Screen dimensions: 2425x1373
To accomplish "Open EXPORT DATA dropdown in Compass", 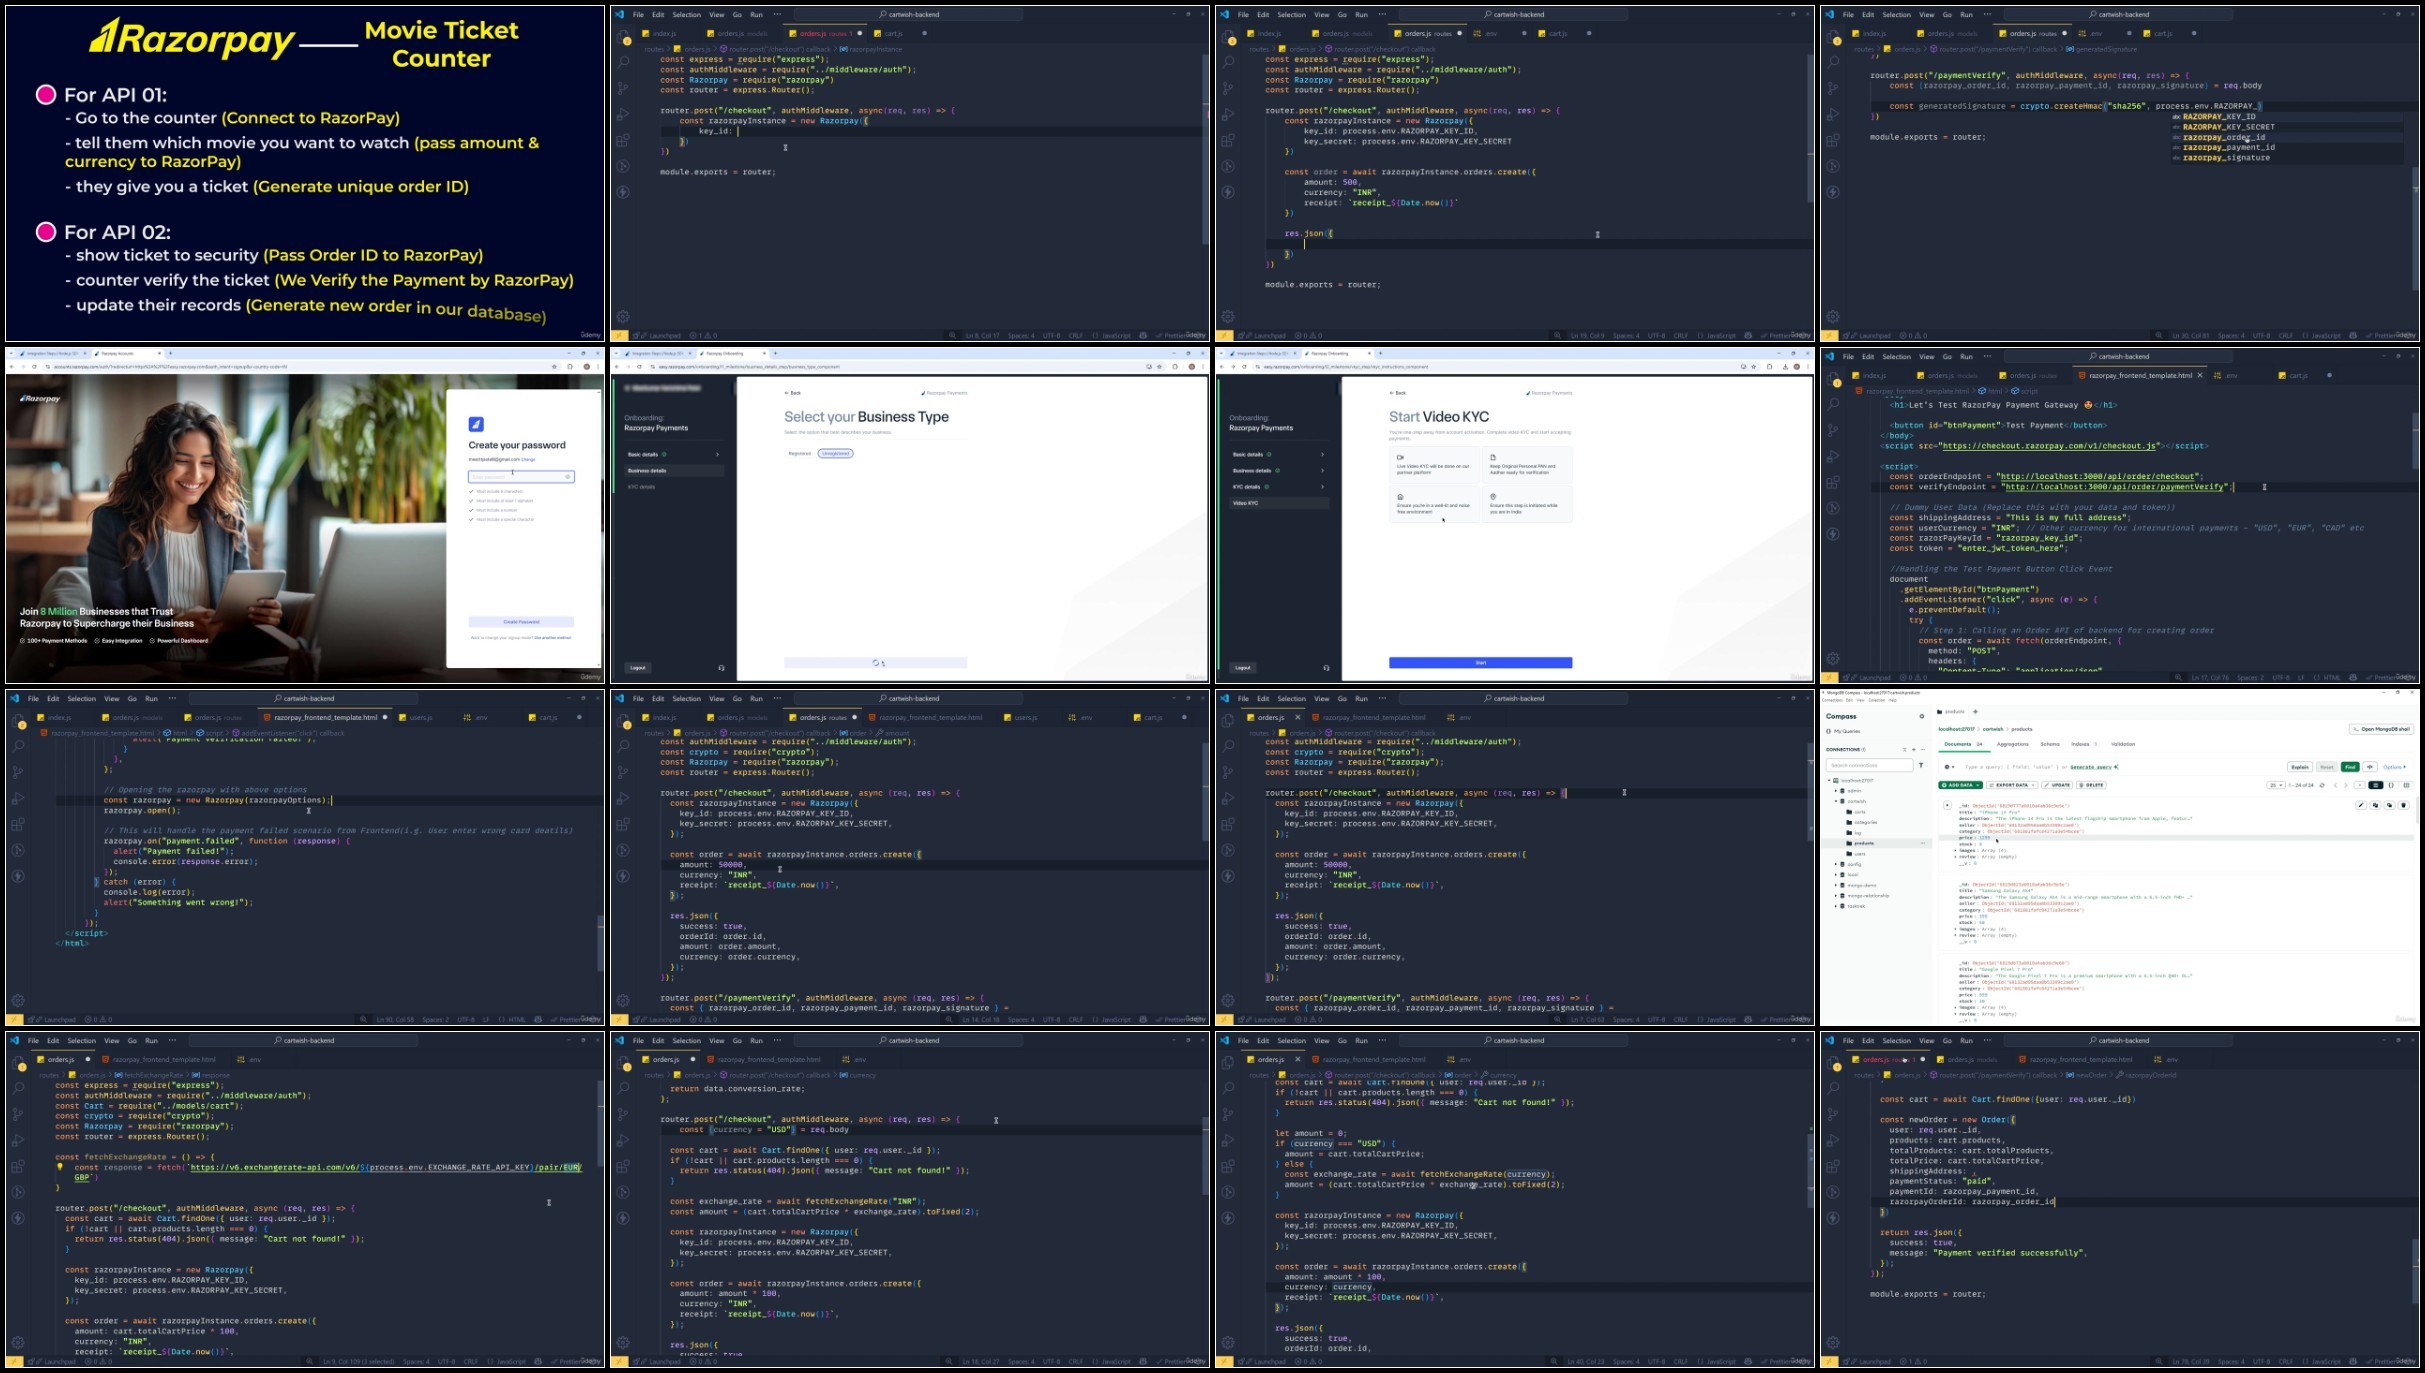I will [x=2012, y=785].
